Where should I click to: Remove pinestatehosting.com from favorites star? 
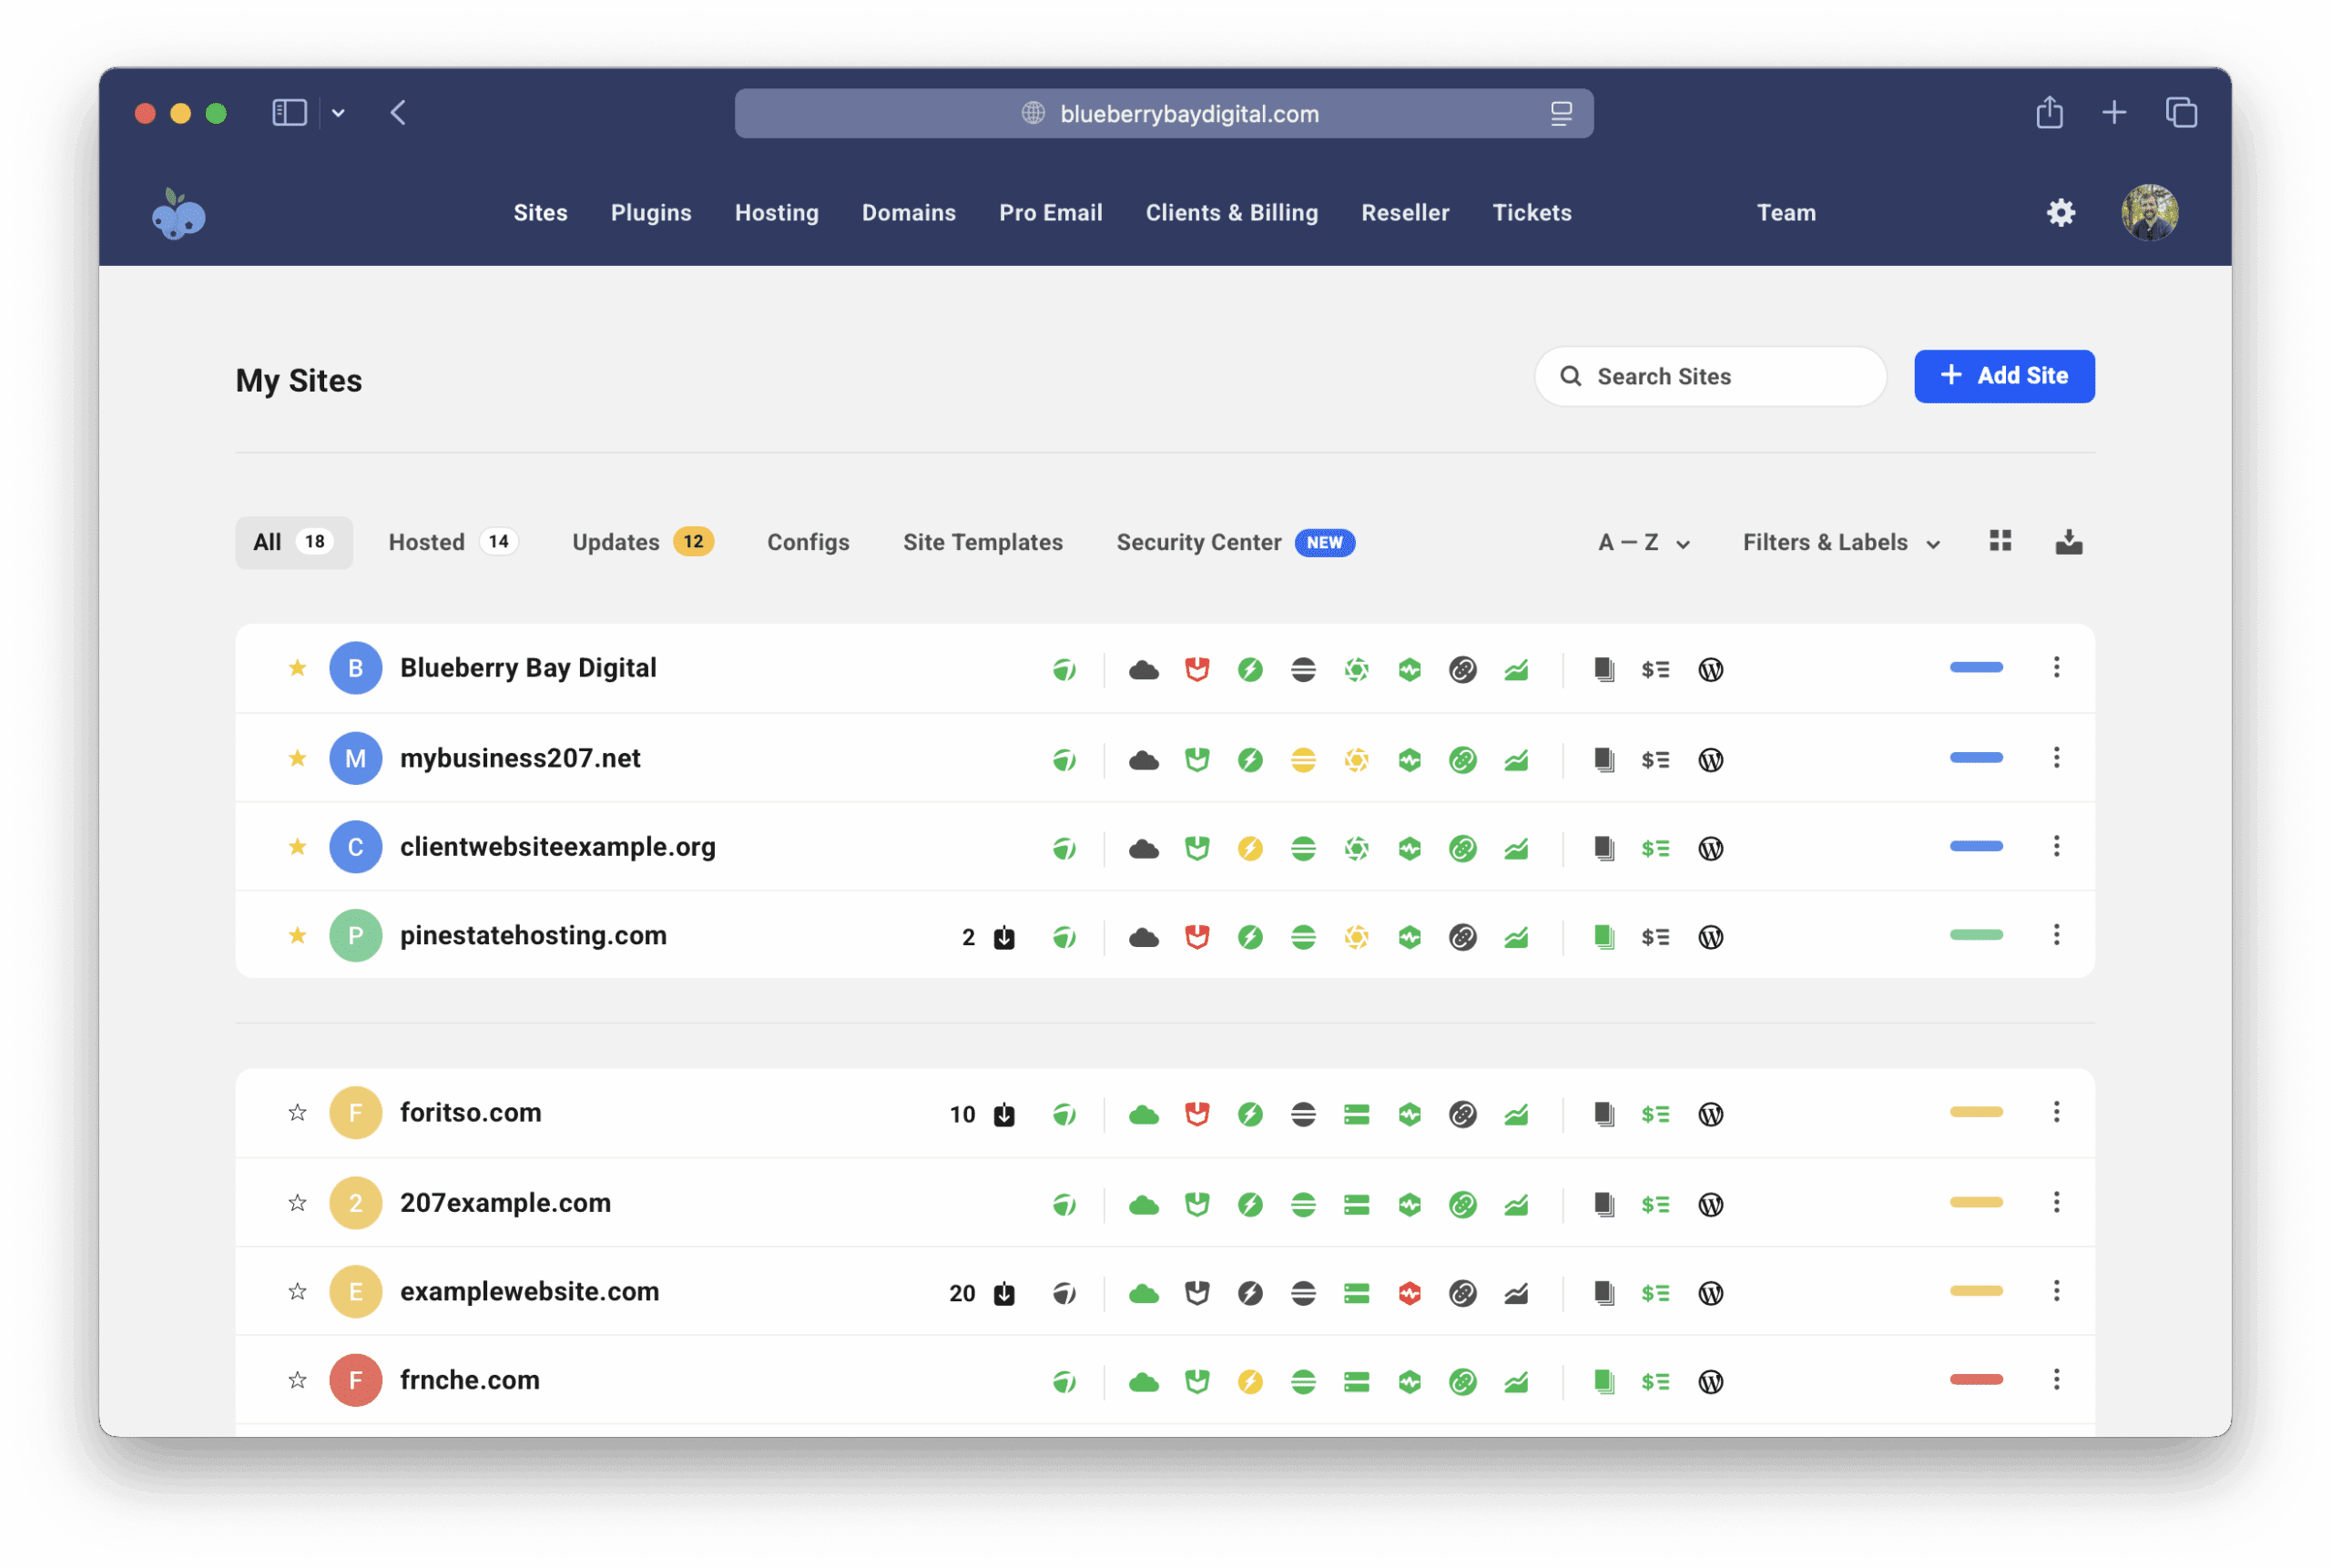point(297,934)
